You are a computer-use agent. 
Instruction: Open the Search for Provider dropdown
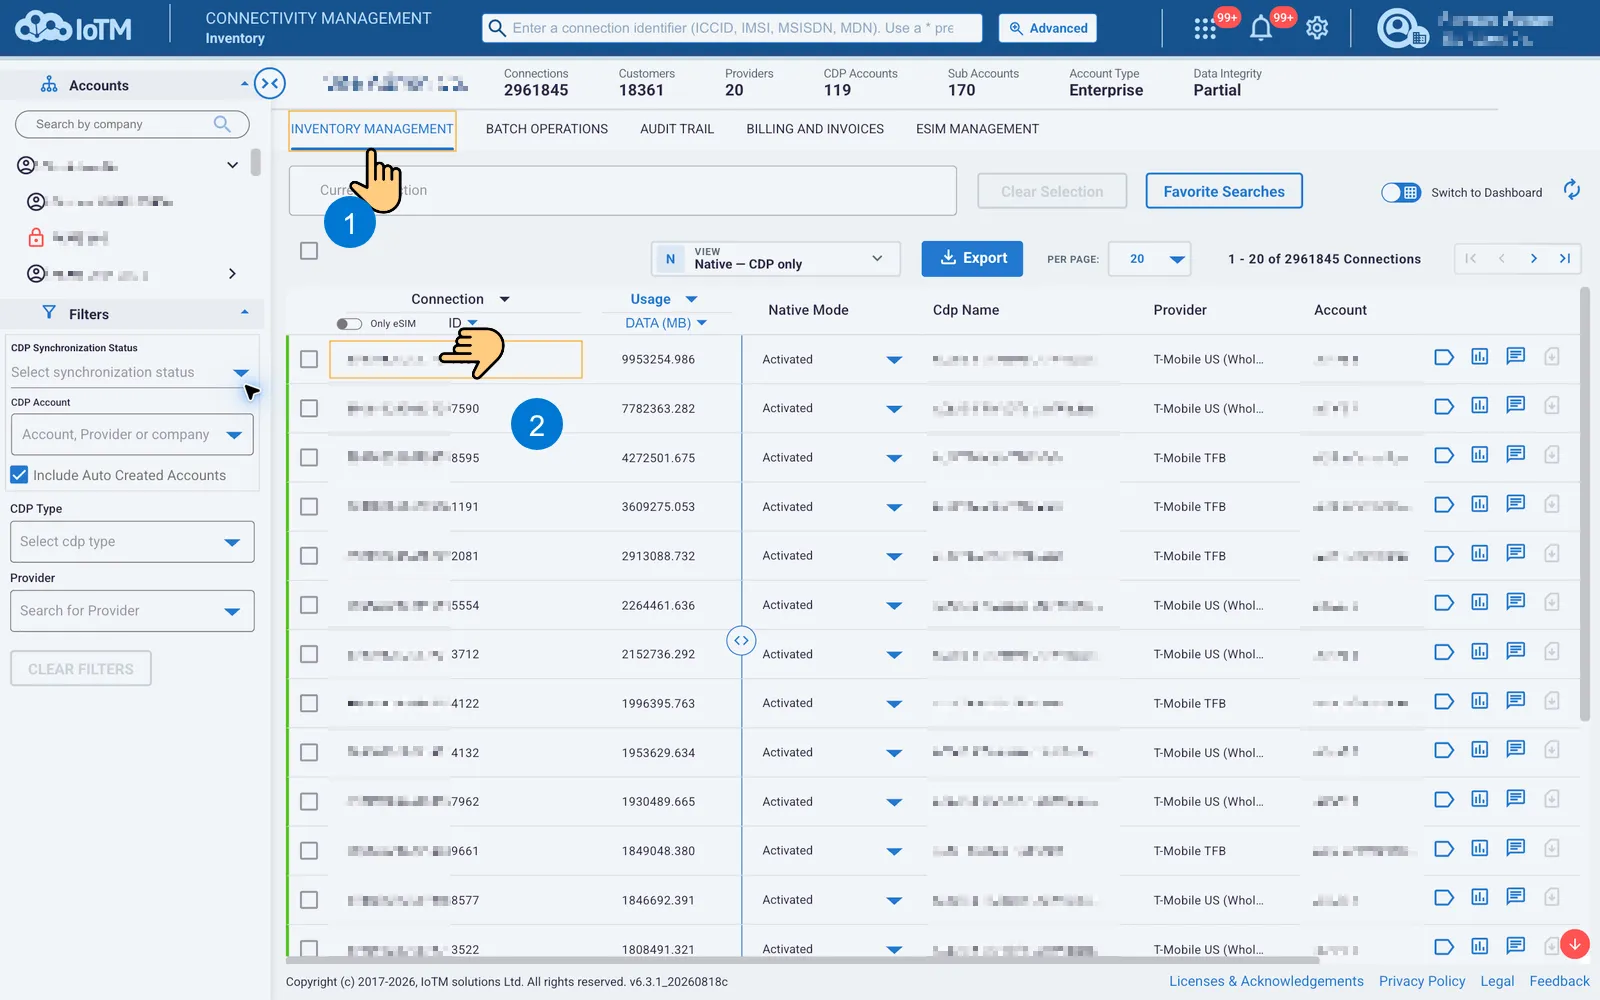click(132, 611)
